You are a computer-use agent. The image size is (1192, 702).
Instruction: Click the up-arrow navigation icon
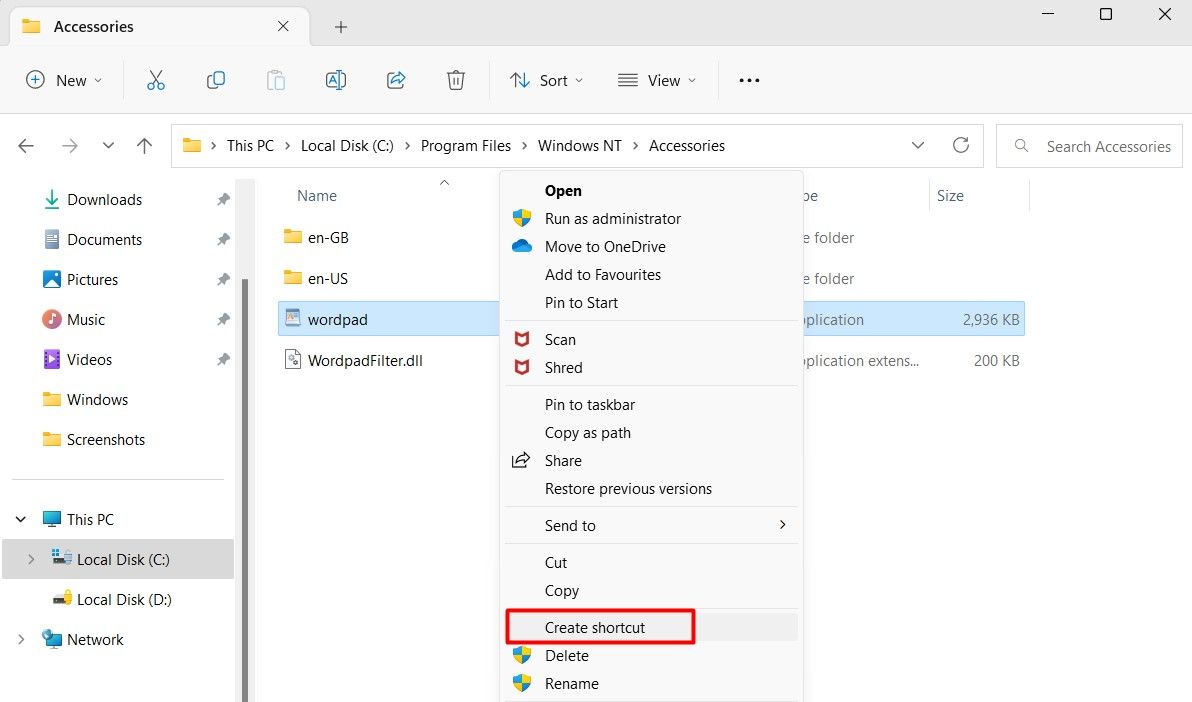pos(143,145)
